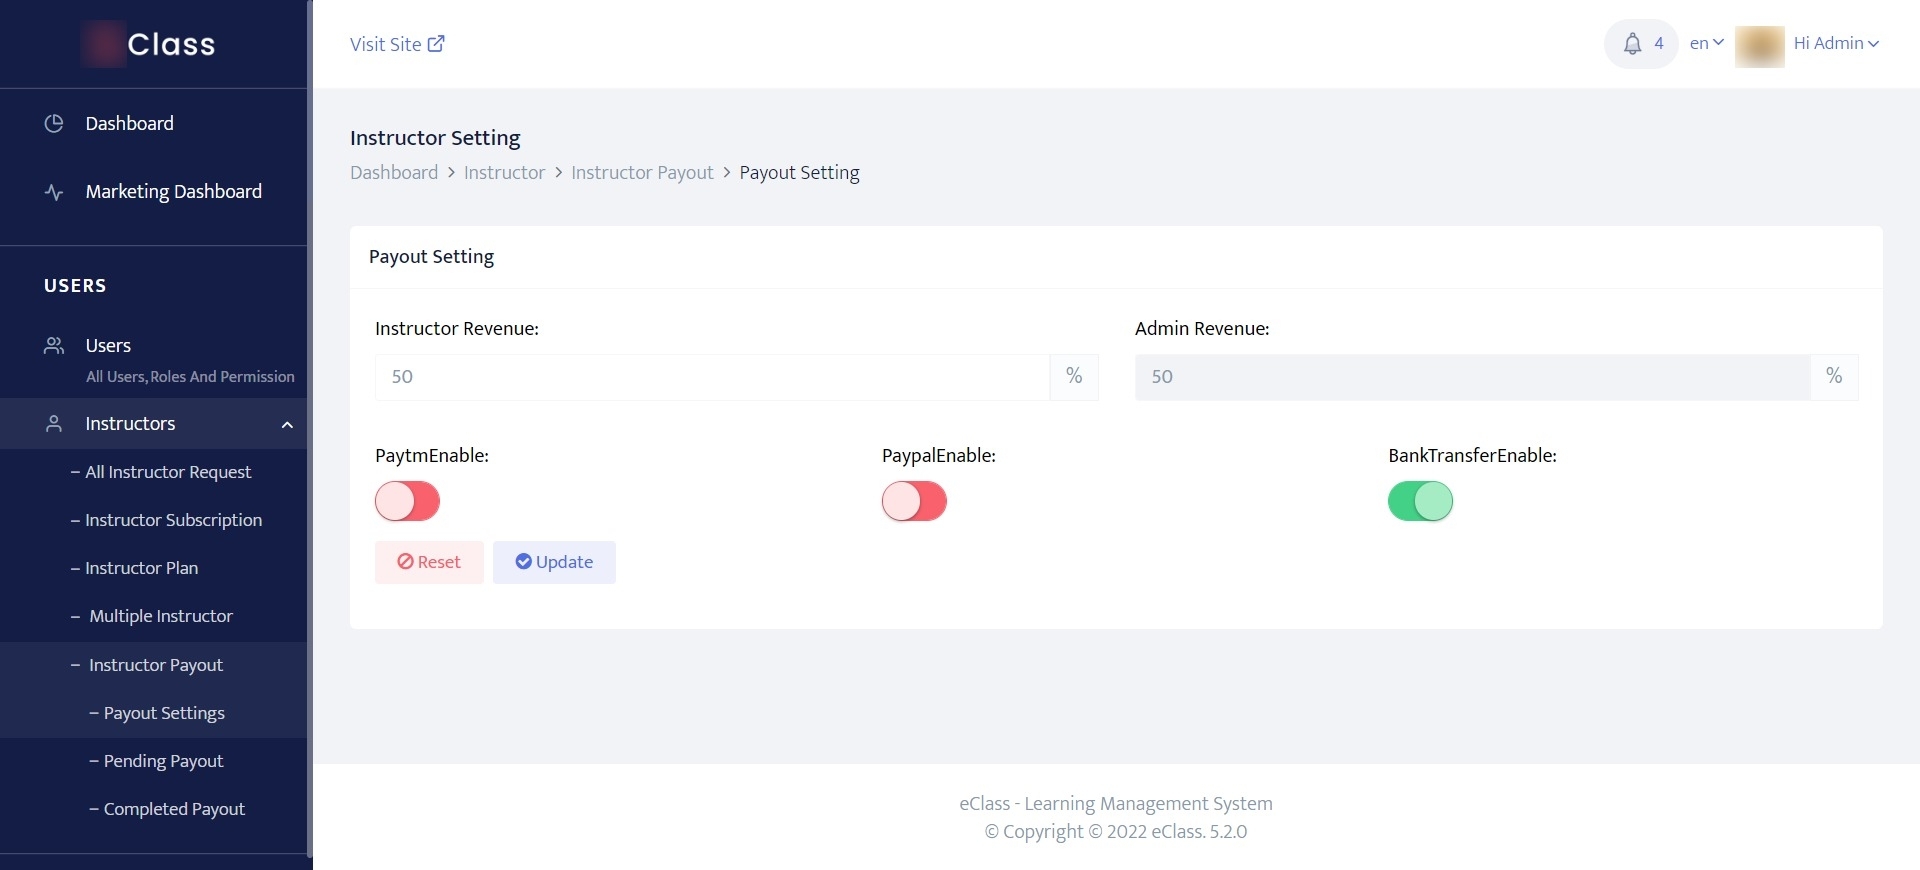Click the Dashboard pie chart icon

tap(54, 123)
